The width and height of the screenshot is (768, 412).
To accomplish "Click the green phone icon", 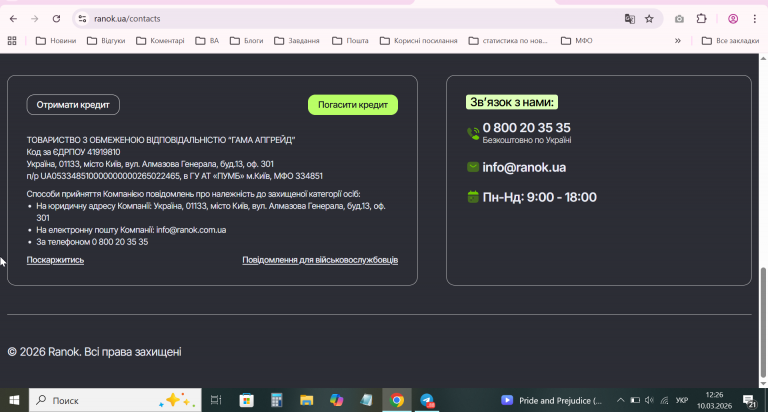I will [x=473, y=133].
